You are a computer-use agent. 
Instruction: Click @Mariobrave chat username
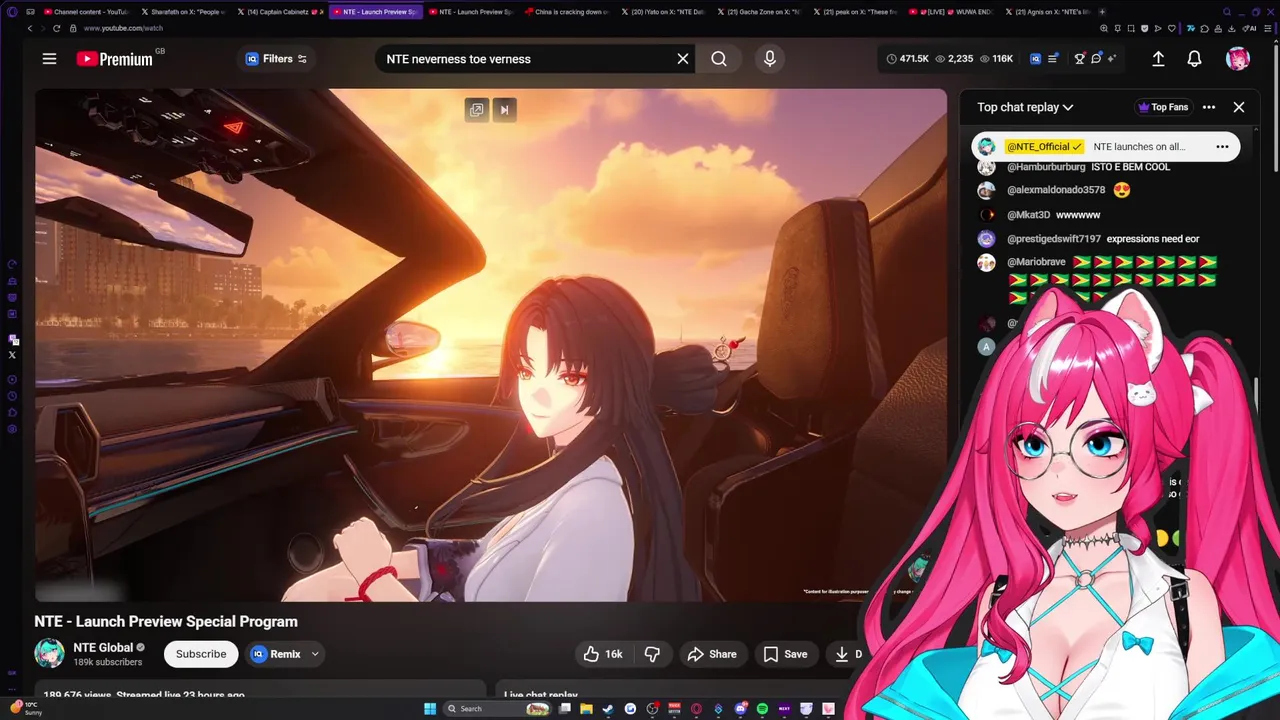coord(1036,262)
